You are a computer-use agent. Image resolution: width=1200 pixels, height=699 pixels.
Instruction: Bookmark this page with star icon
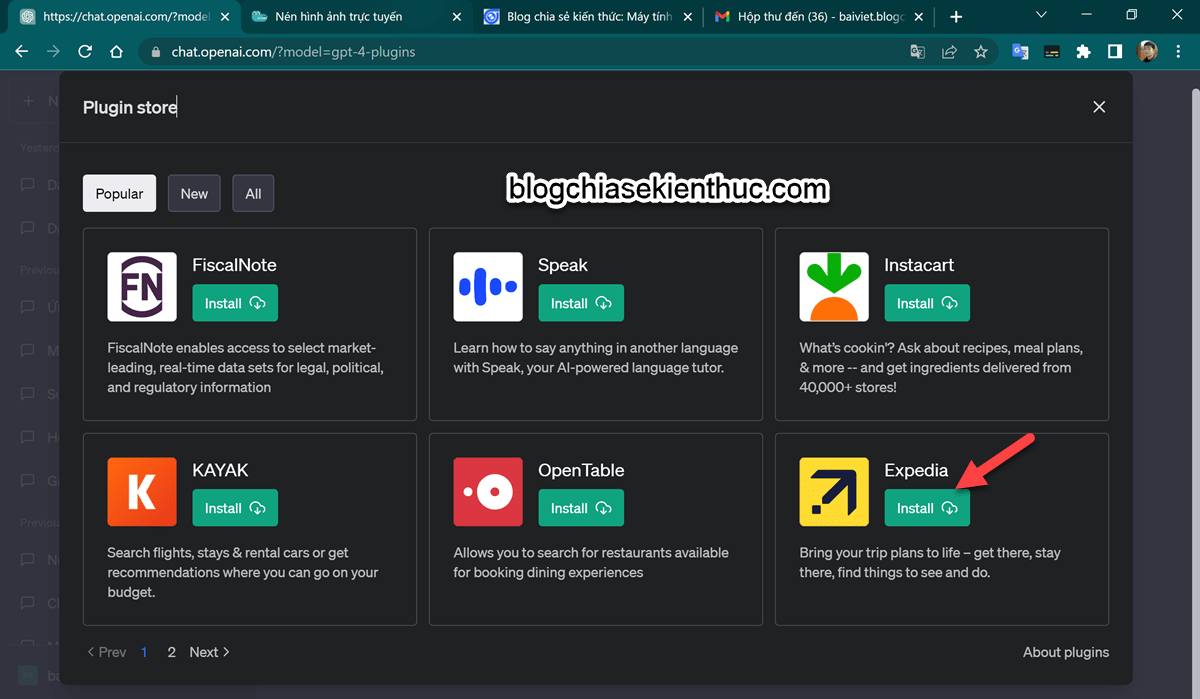[981, 52]
